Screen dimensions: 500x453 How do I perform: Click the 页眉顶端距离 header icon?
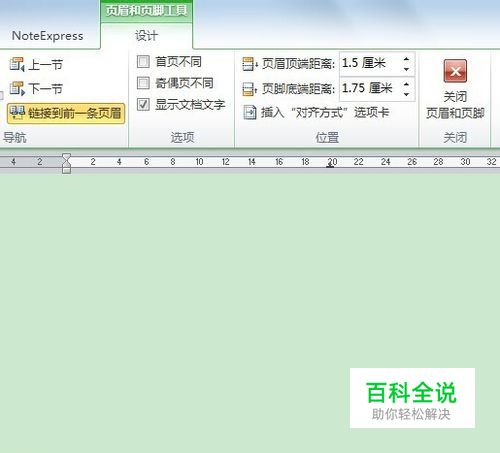coord(250,64)
